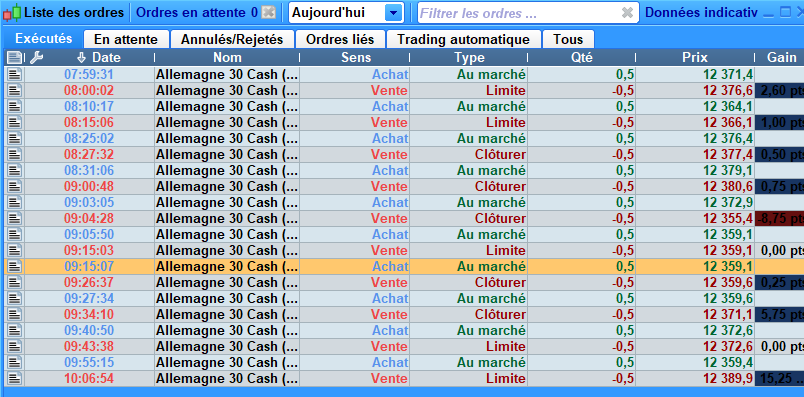Open details icon for the 09:34:10 order
The height and width of the screenshot is (397, 804).
coord(15,314)
